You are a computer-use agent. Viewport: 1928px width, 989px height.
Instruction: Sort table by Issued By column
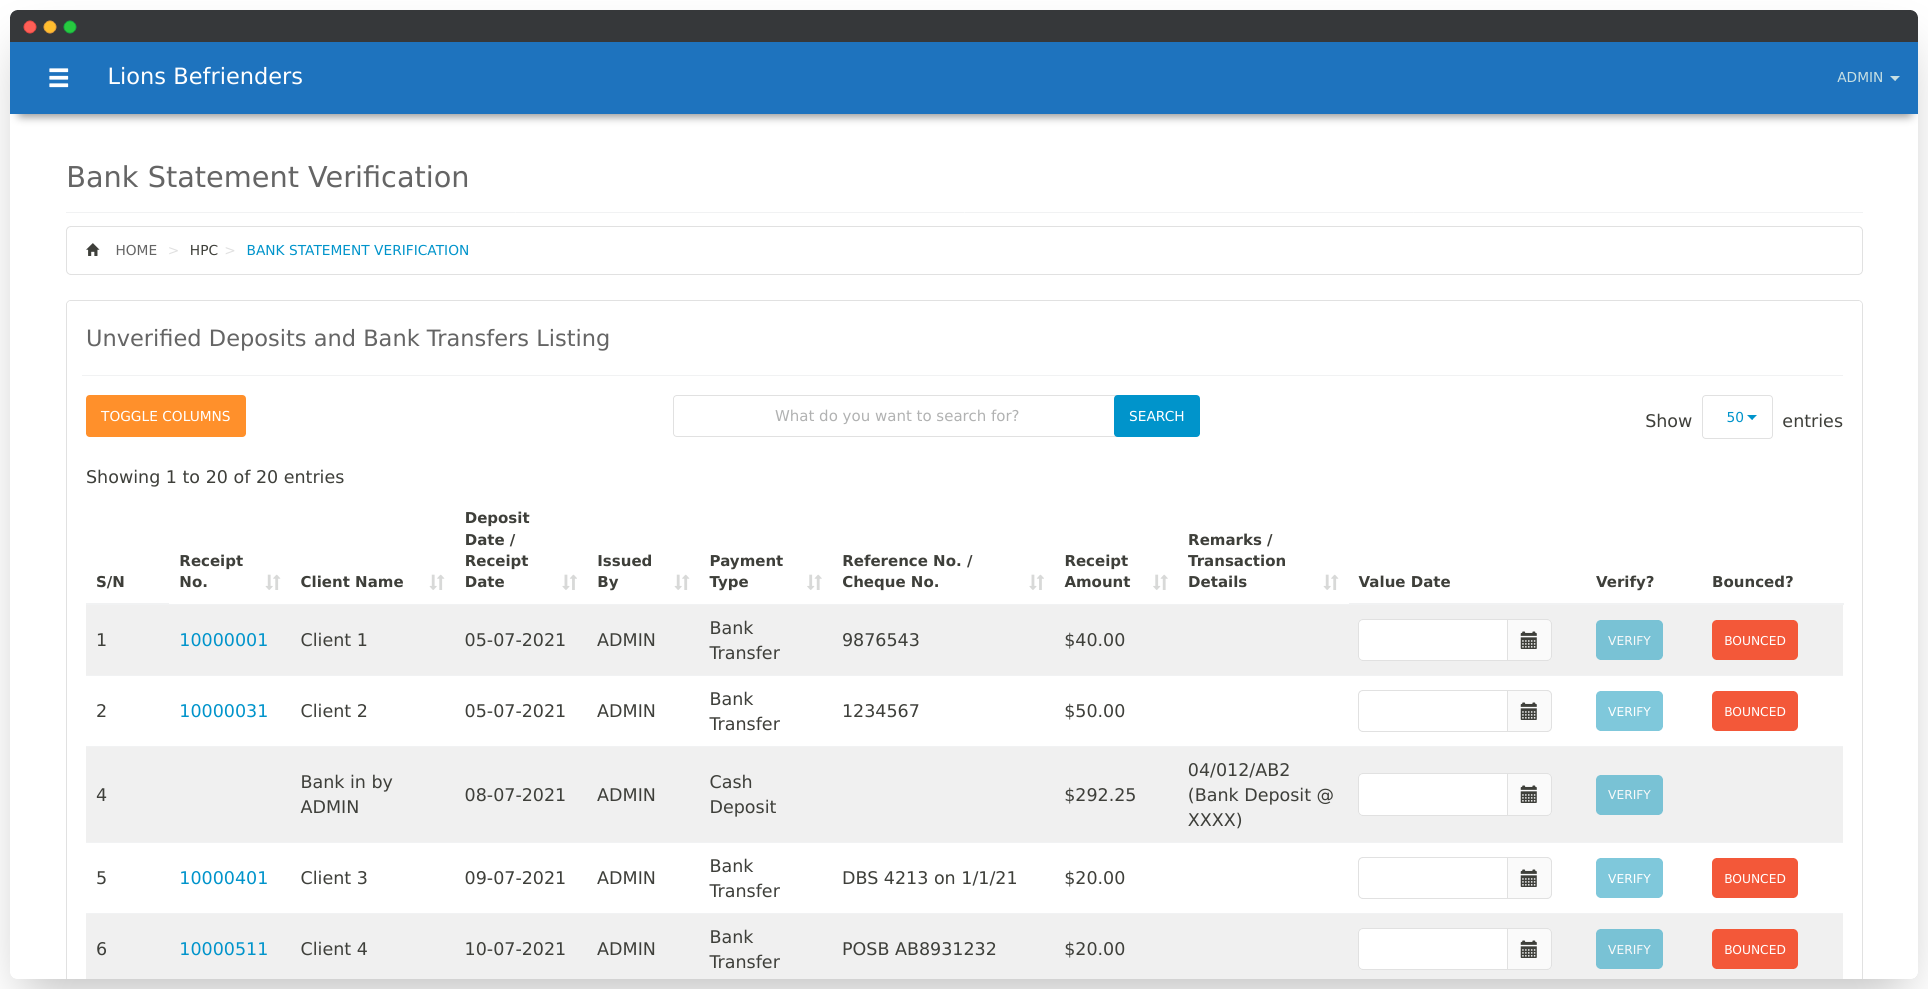(682, 582)
